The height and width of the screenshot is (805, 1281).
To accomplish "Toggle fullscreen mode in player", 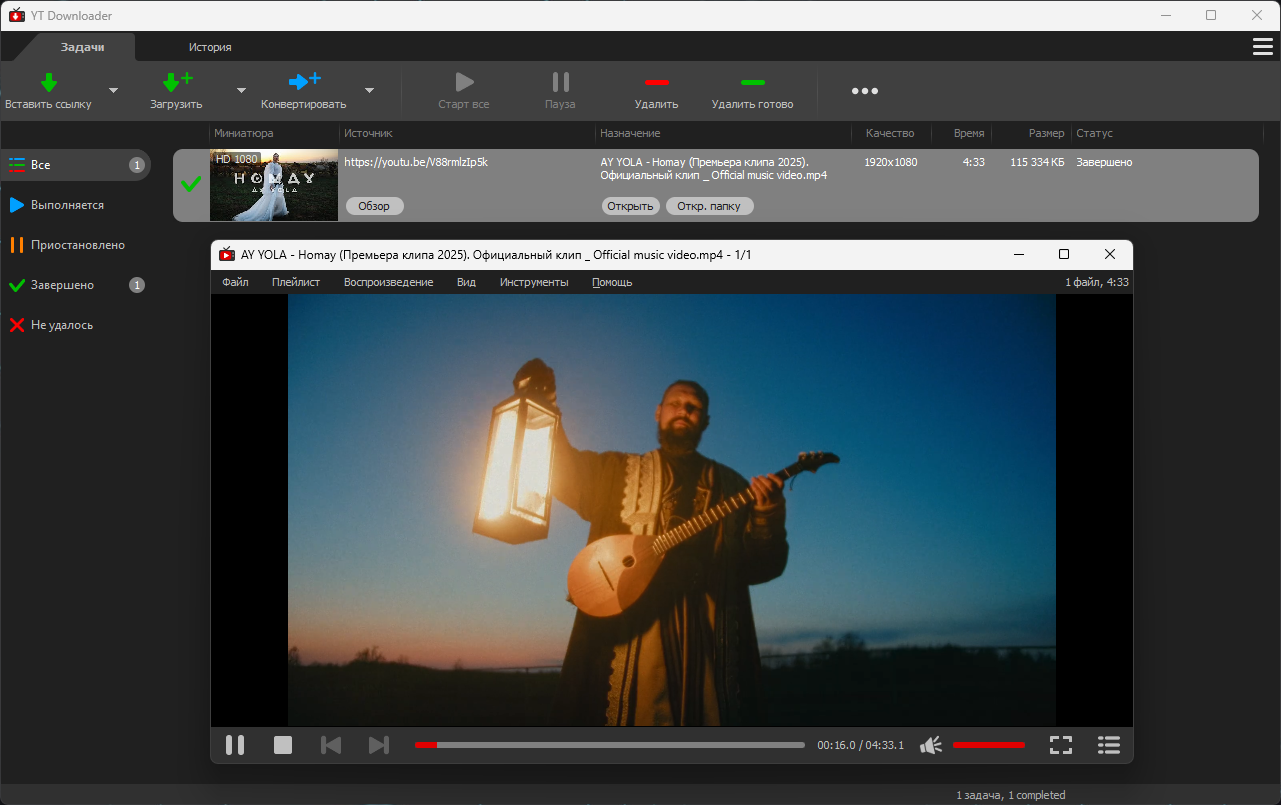I will click(1060, 745).
